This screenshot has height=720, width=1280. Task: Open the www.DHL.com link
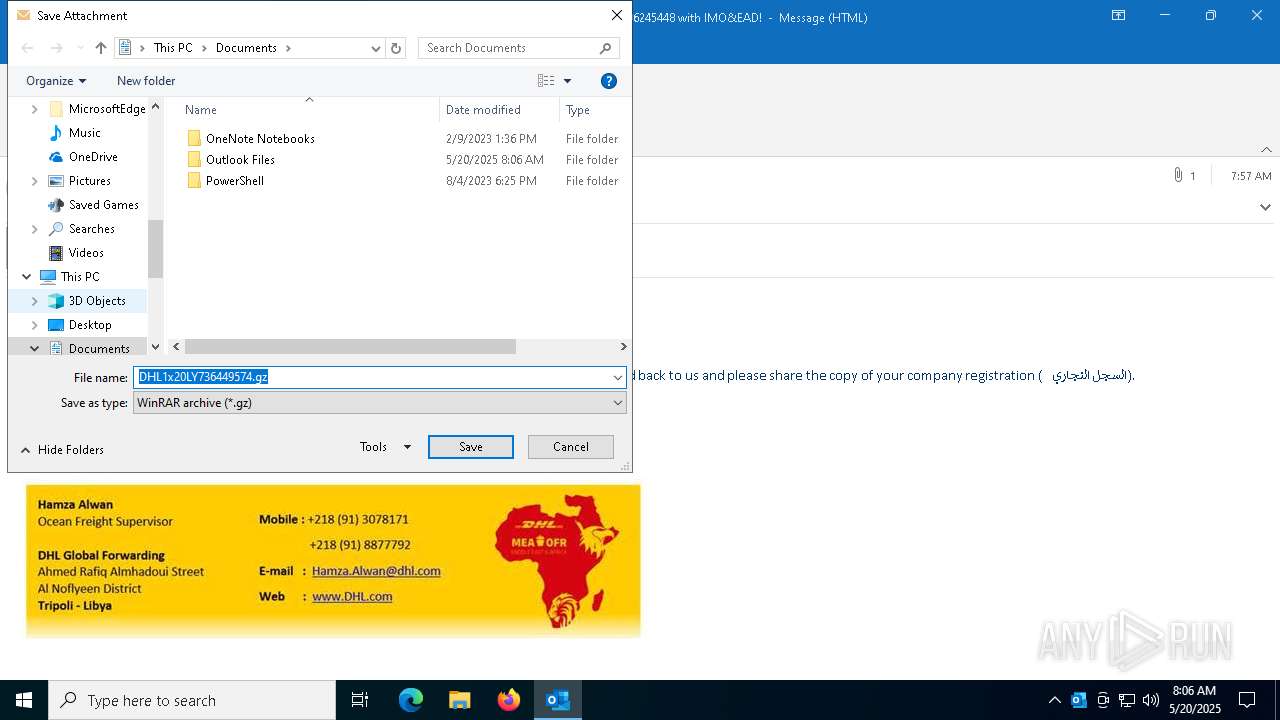[352, 596]
